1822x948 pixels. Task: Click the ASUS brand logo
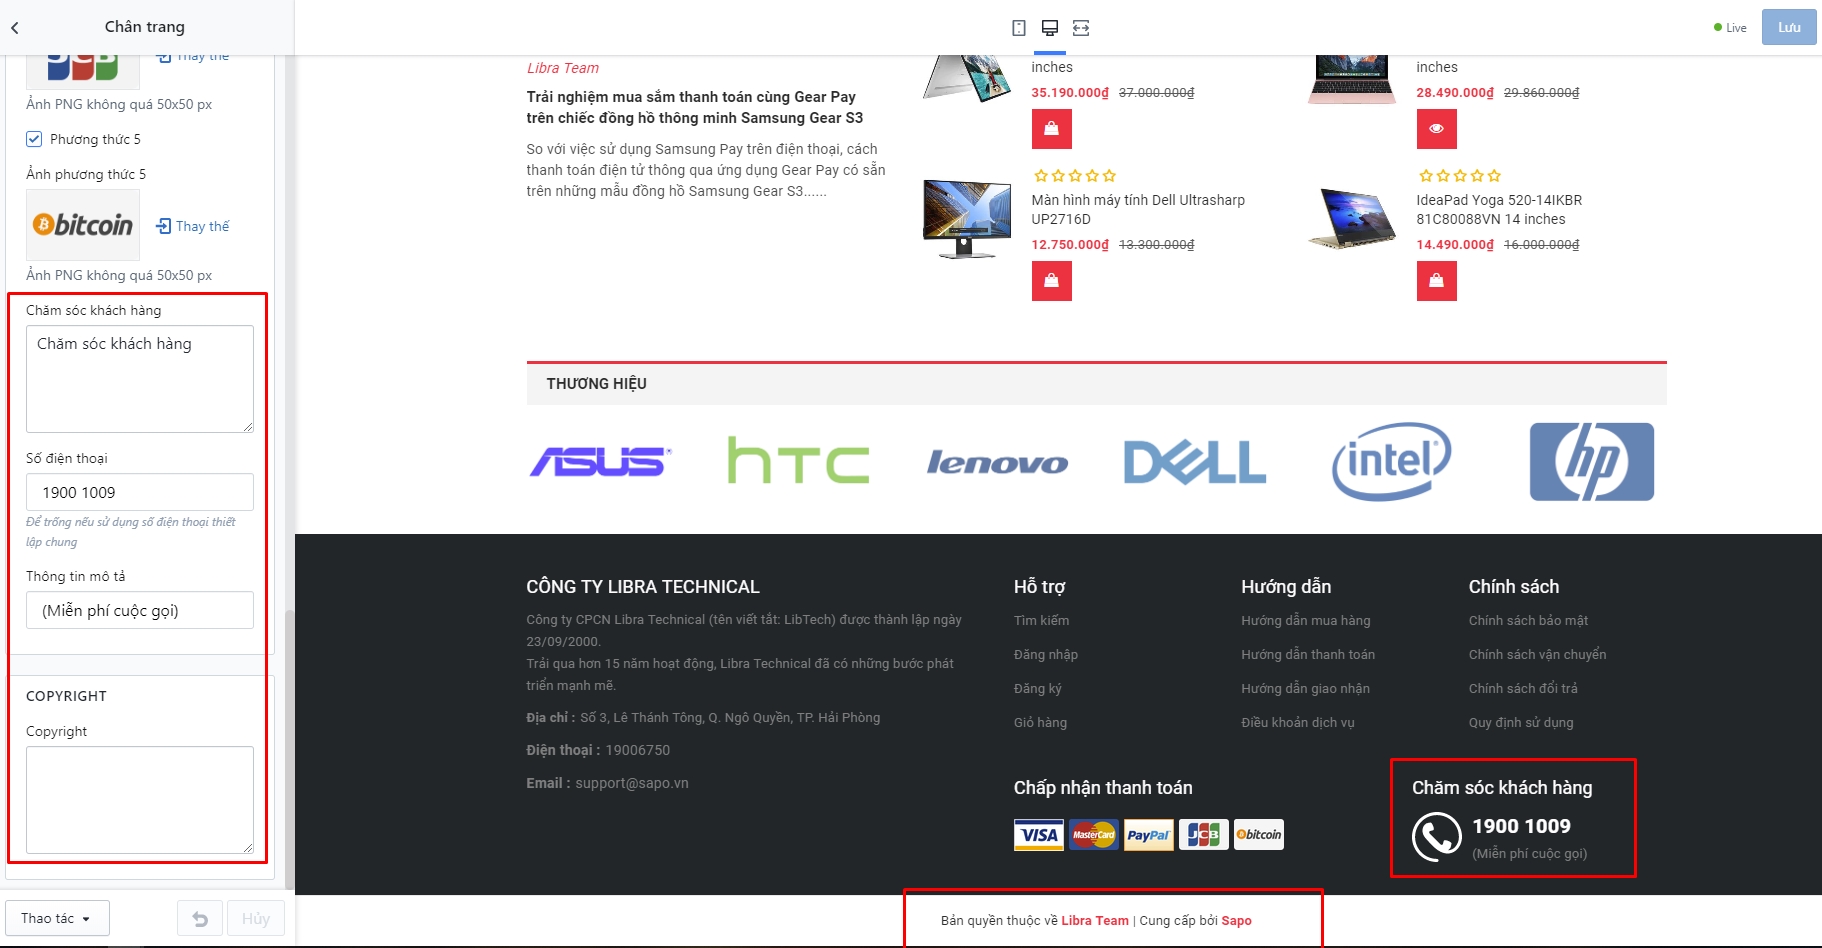600,462
